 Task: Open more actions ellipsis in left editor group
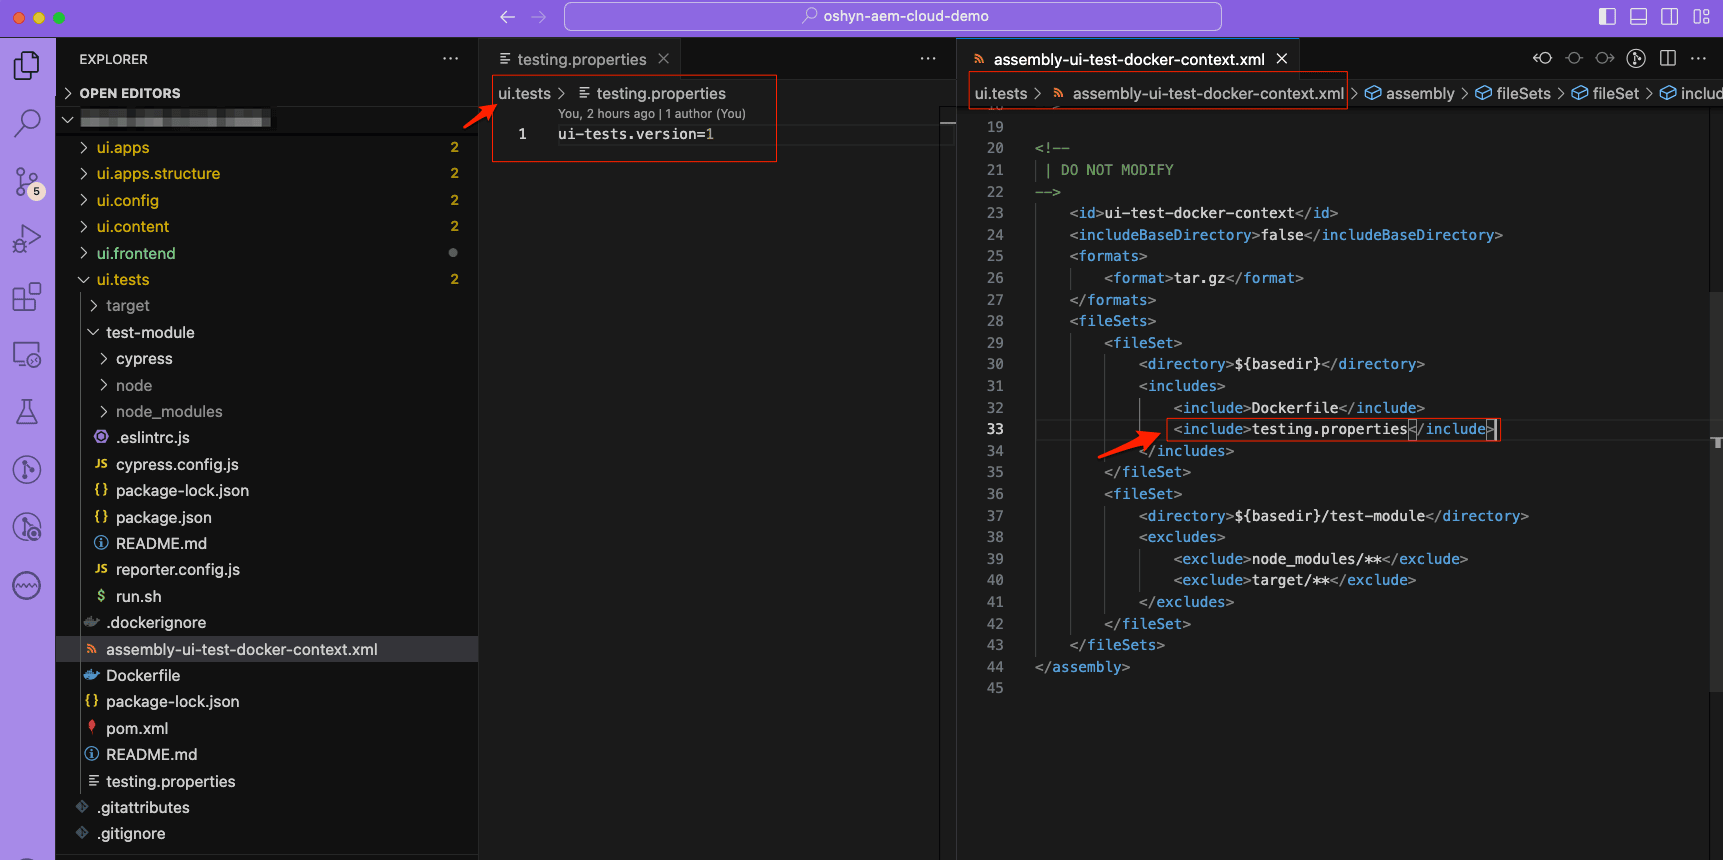(928, 59)
